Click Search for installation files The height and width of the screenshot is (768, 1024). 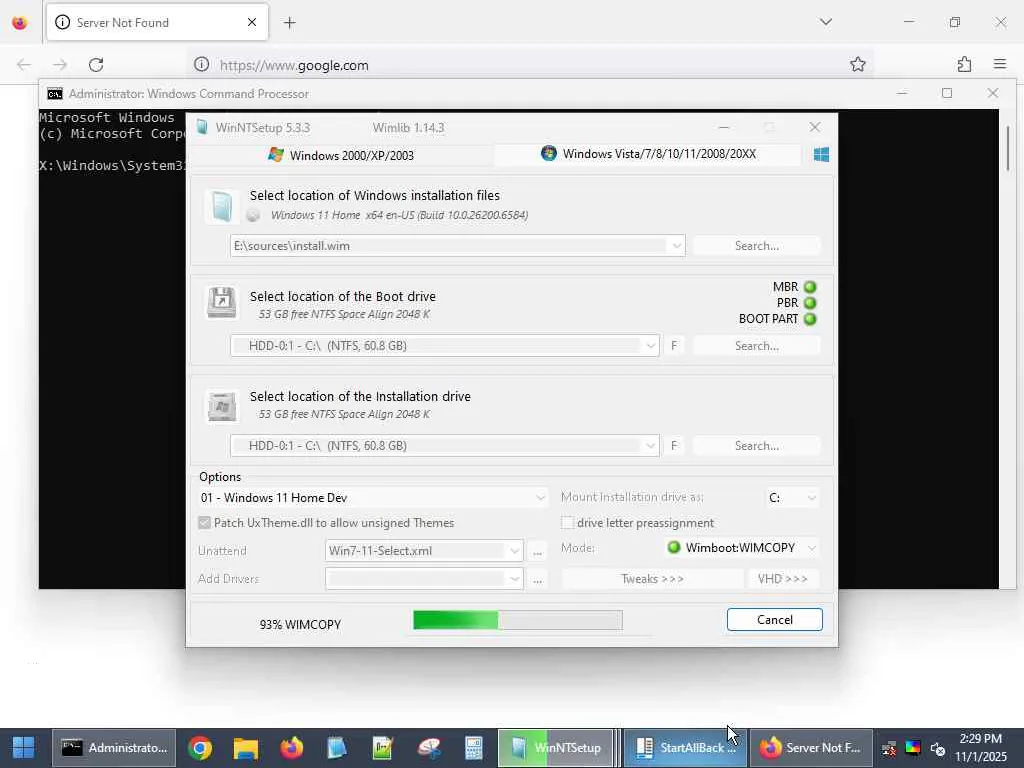click(756, 246)
